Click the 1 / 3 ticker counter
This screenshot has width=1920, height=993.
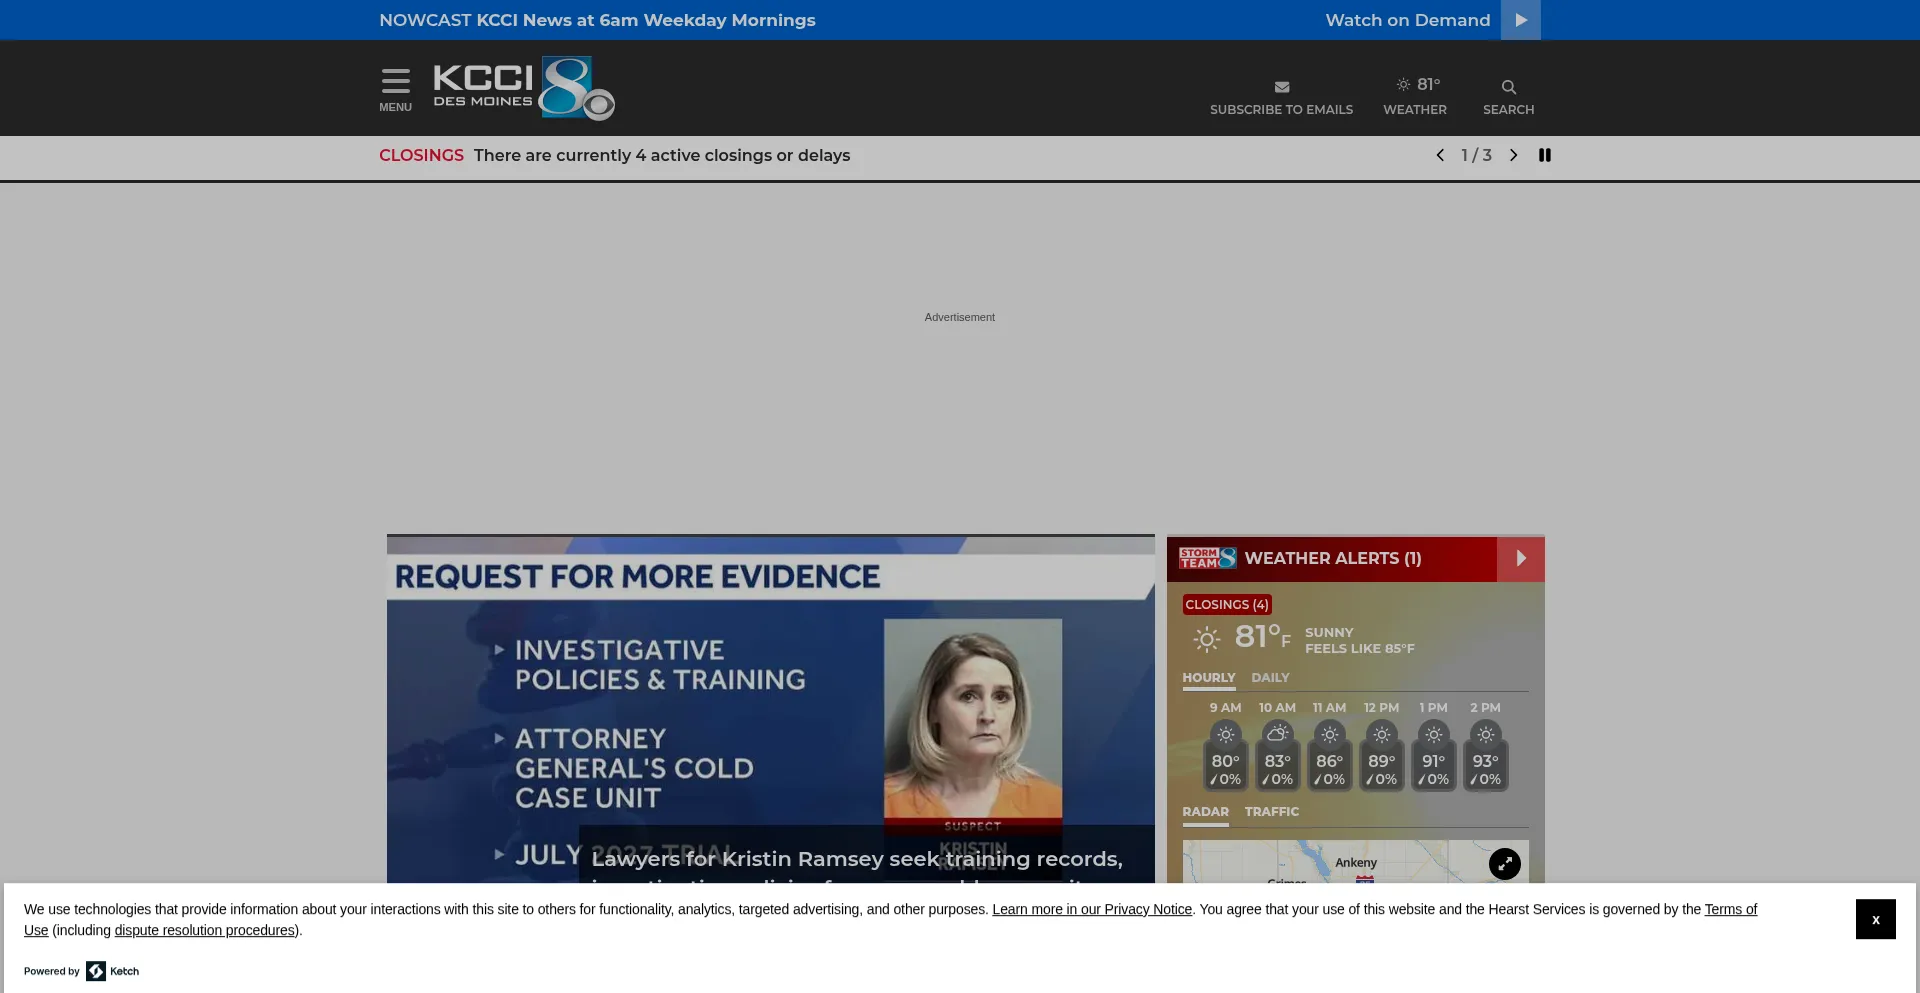pyautogui.click(x=1476, y=155)
